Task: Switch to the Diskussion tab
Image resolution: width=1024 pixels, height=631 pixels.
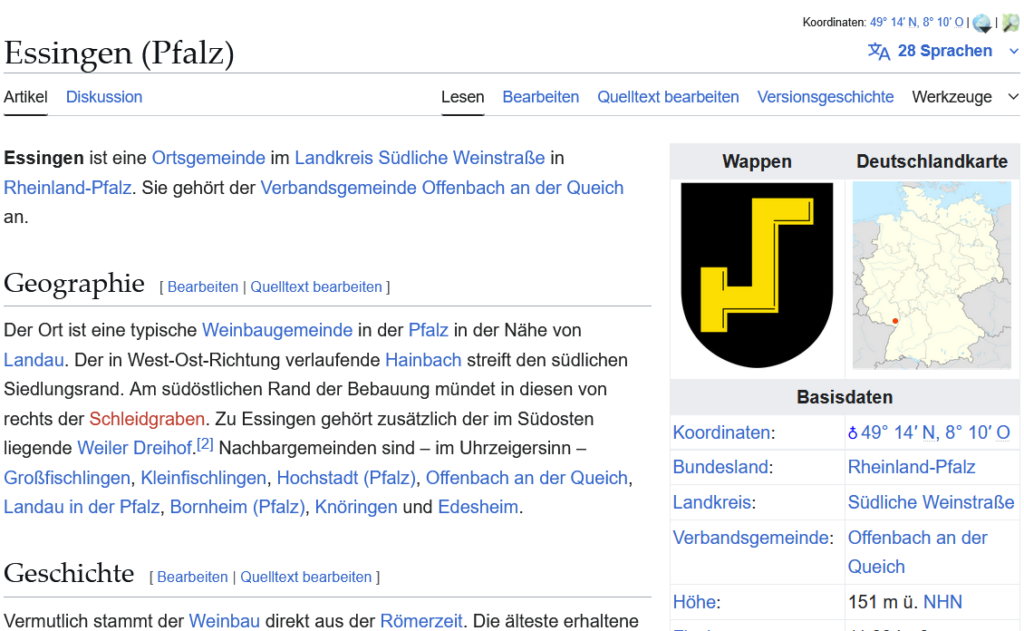Action: [x=104, y=97]
